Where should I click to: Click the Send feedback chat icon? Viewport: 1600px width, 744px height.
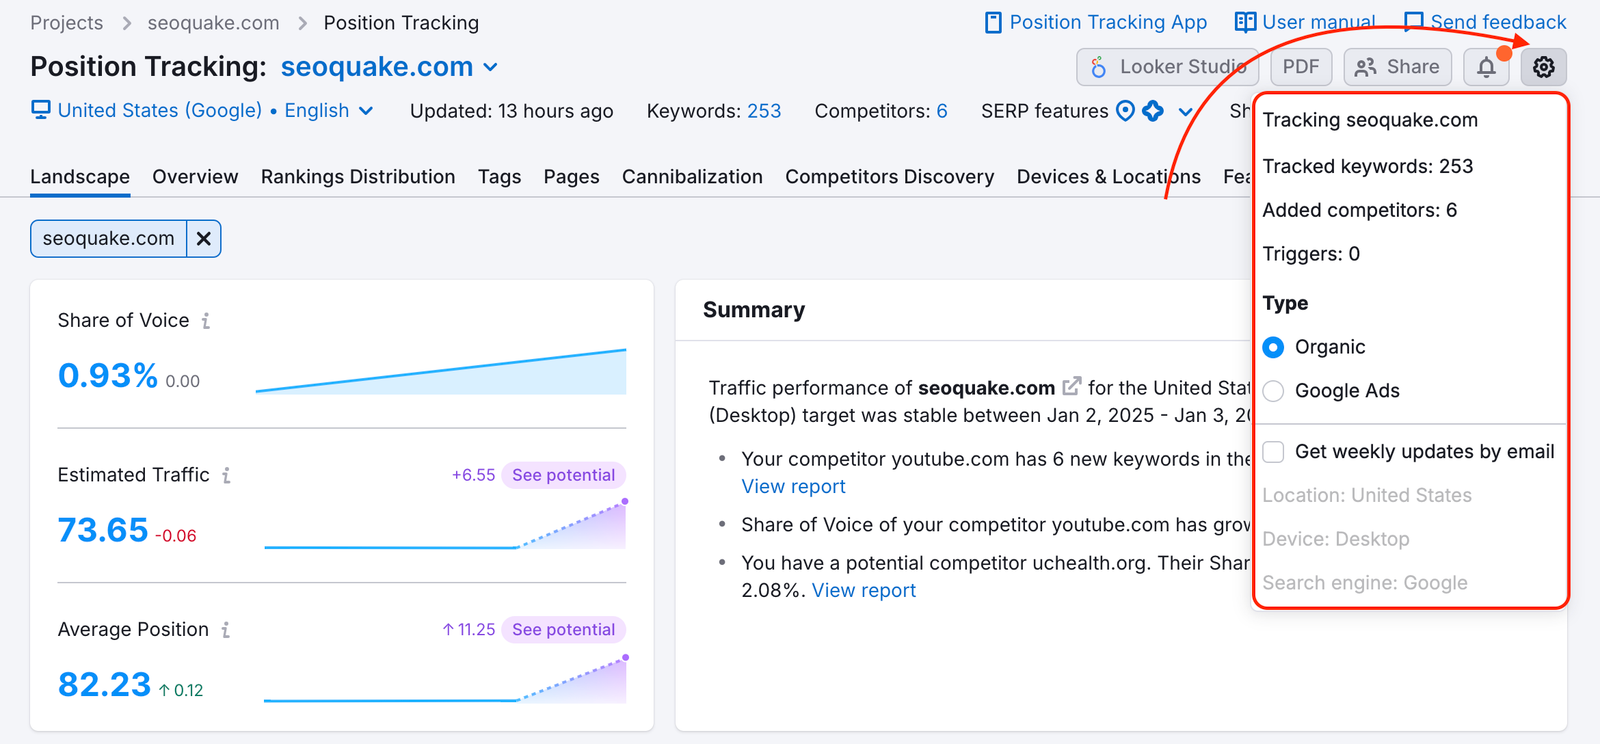pos(1413,22)
